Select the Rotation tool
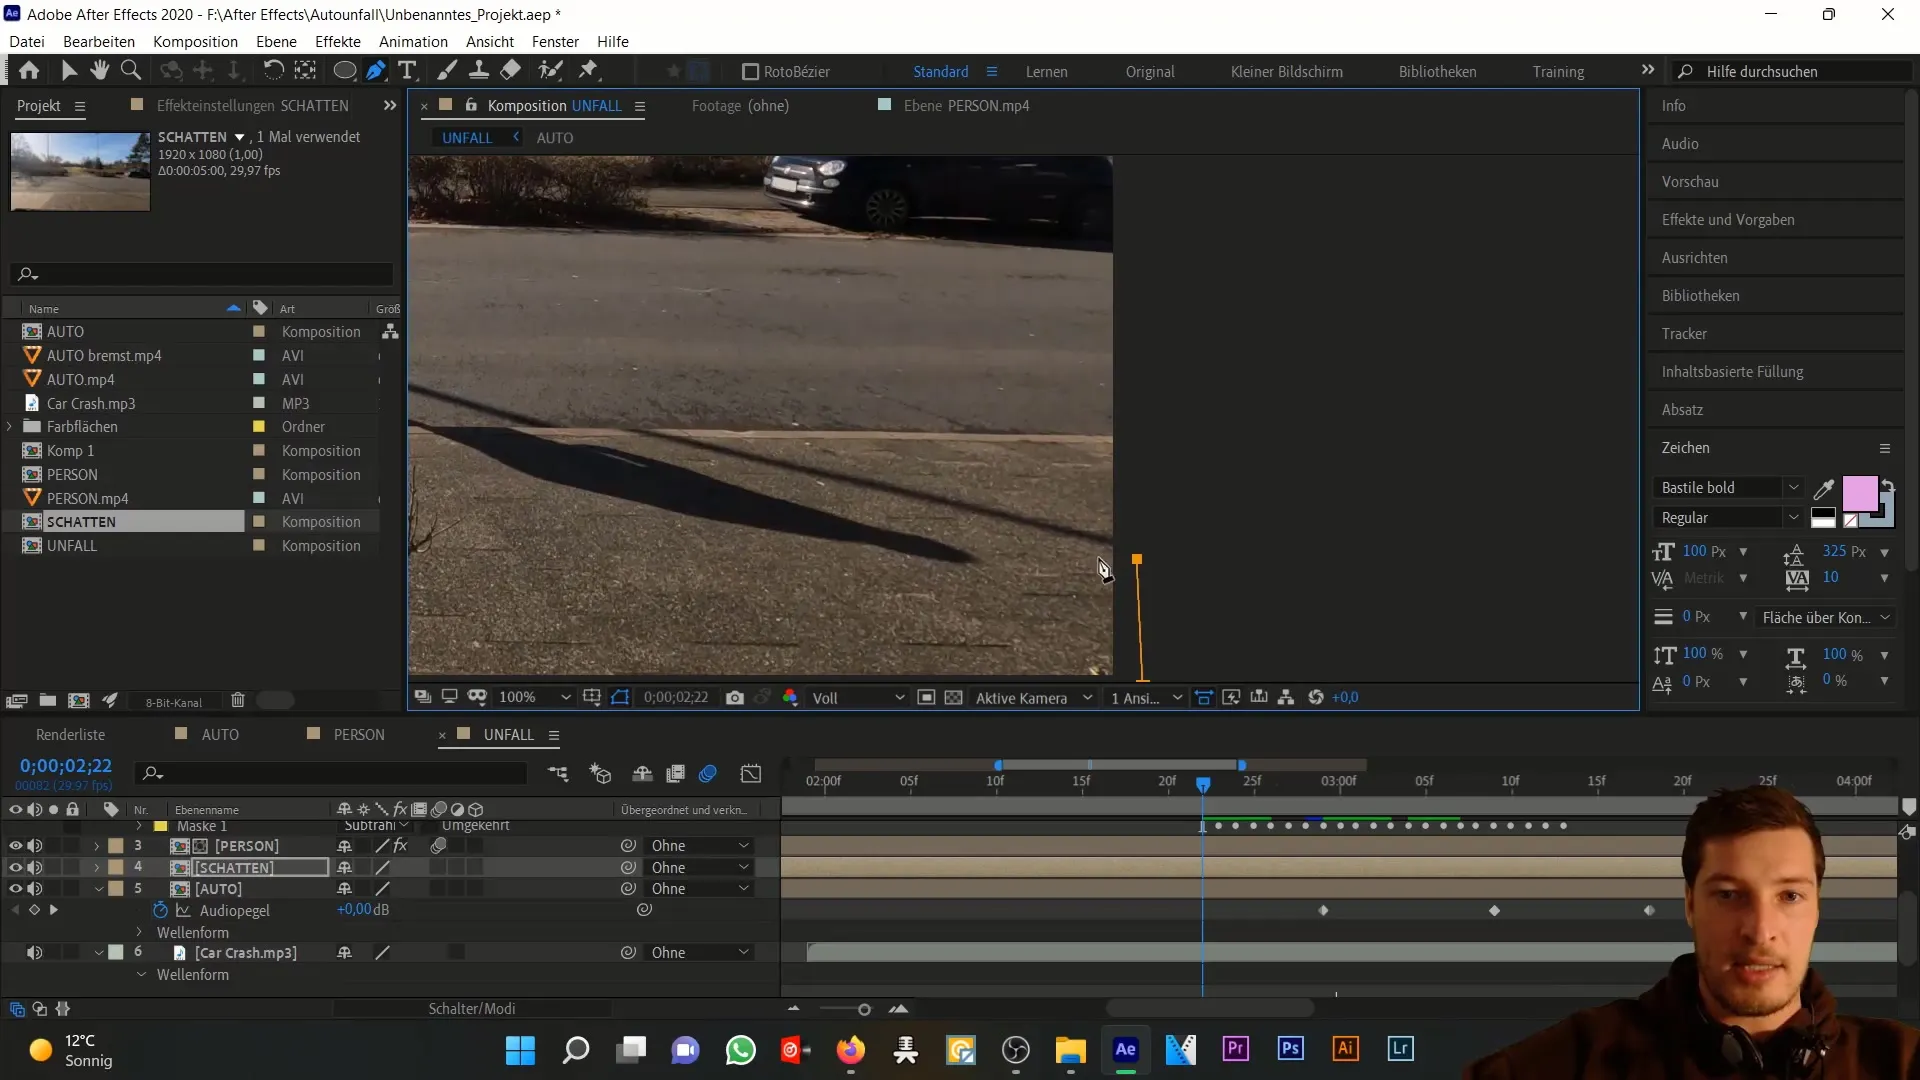Screen dimensions: 1920x1080 pos(272,71)
